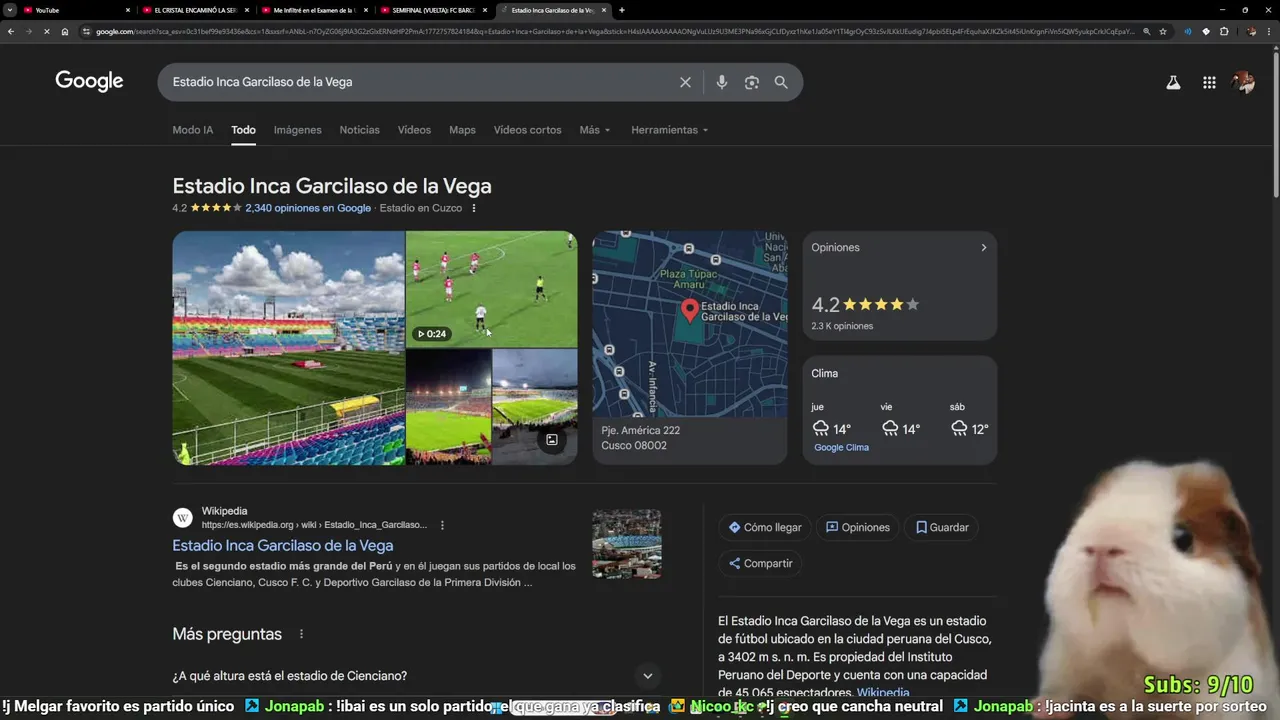This screenshot has width=1280, height=720.
Task: Expand the Herramientas dropdown
Action: 670,130
